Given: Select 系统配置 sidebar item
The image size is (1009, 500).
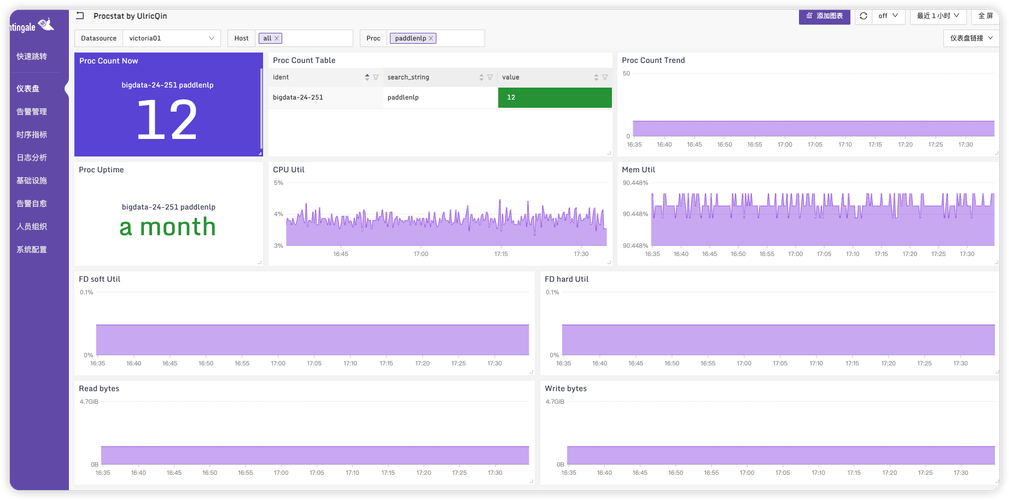Looking at the screenshot, I should [x=32, y=250].
